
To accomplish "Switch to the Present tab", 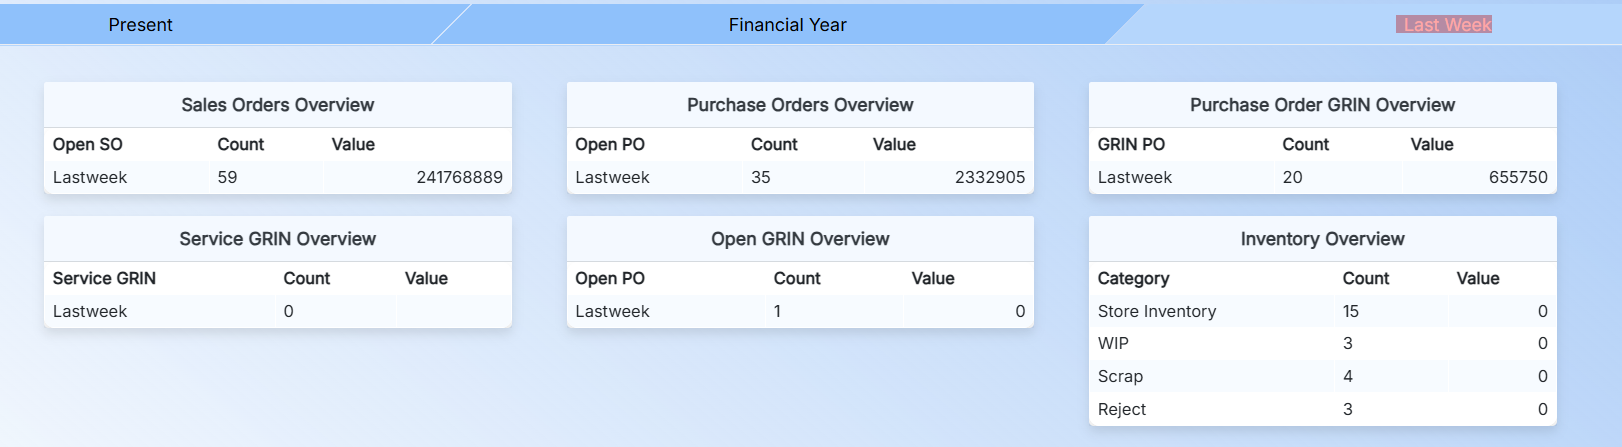I will (x=140, y=25).
